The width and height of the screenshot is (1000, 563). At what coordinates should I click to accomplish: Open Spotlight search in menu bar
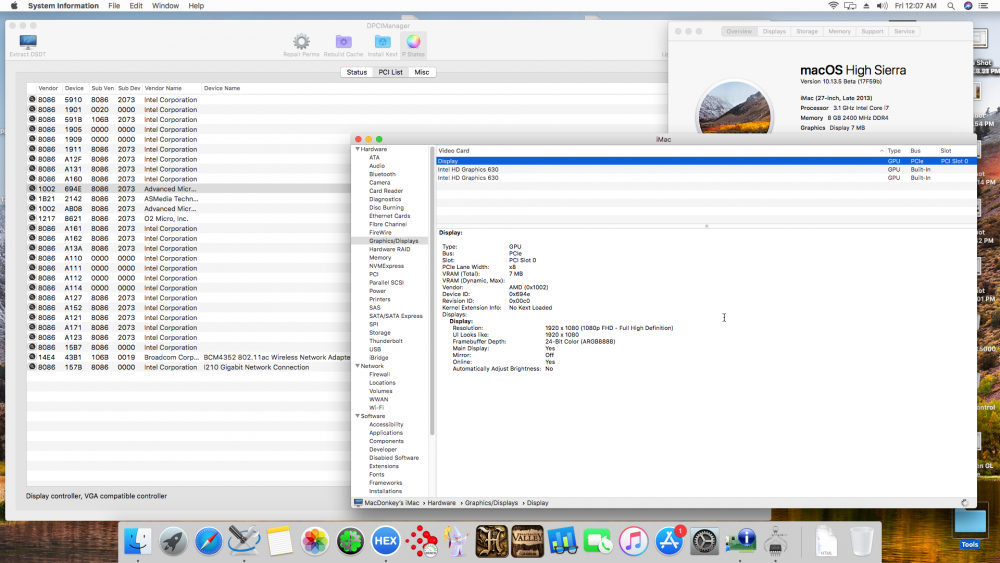[x=951, y=6]
